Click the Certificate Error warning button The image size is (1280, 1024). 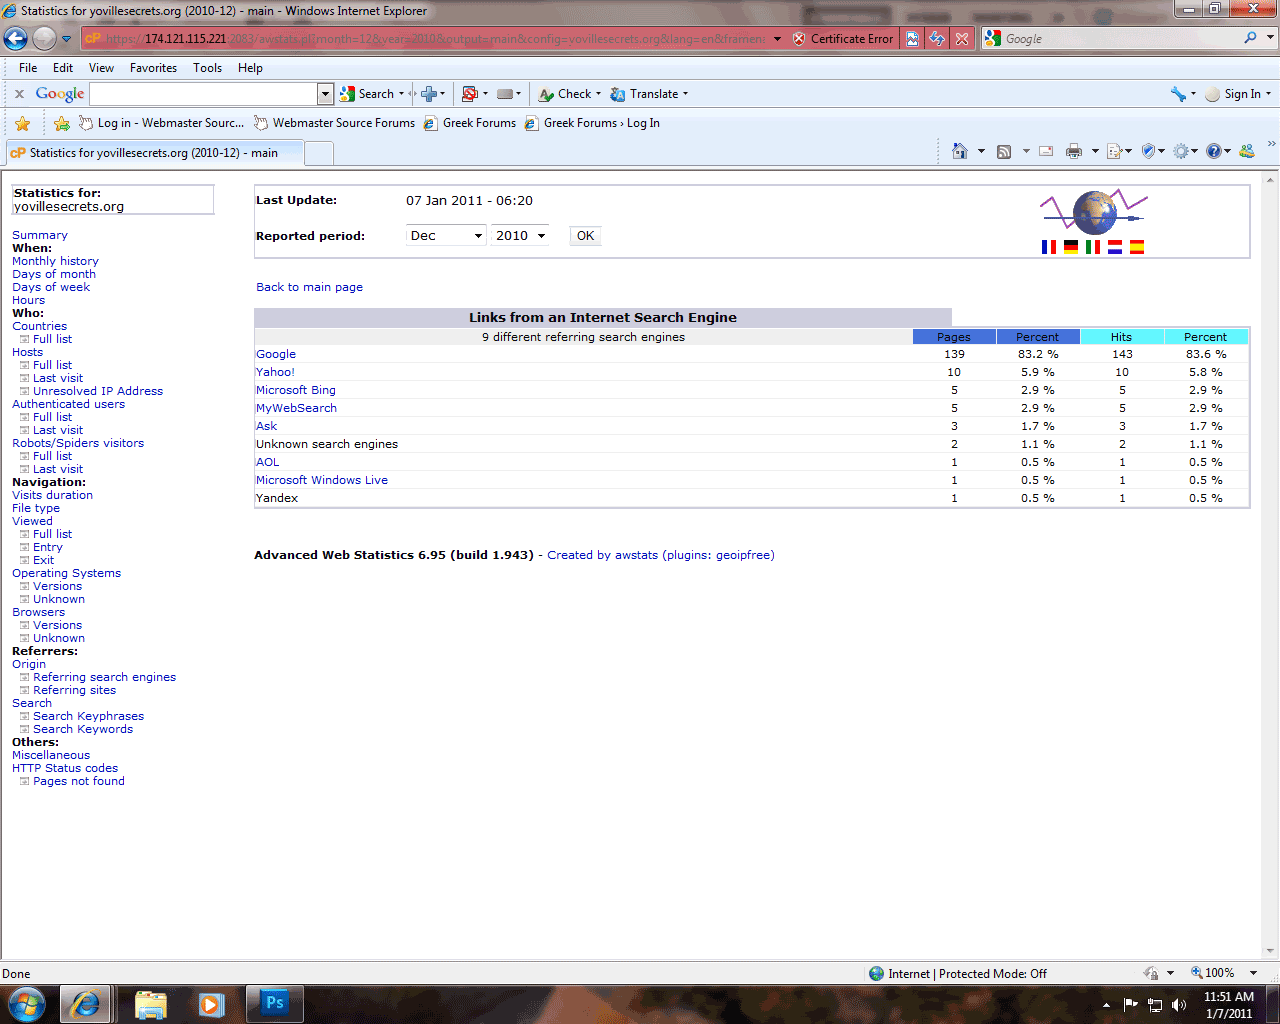click(843, 39)
